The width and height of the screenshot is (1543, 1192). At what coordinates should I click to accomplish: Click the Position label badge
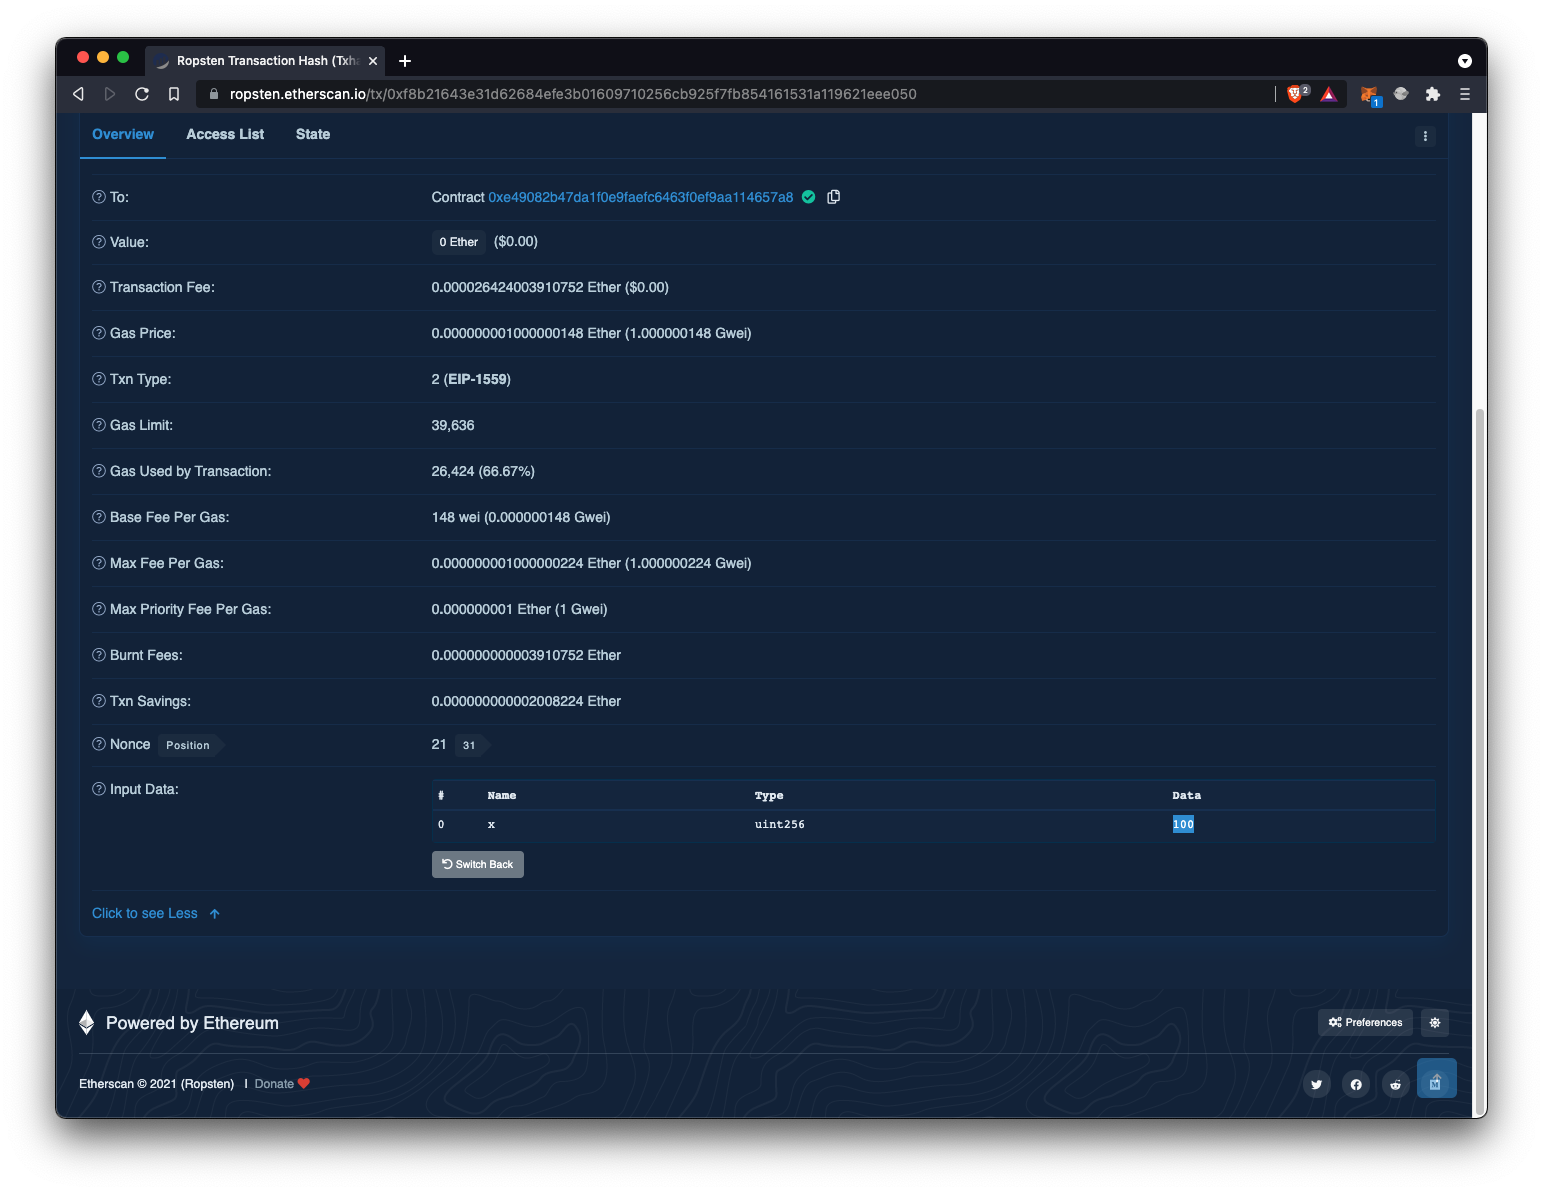pos(188,745)
